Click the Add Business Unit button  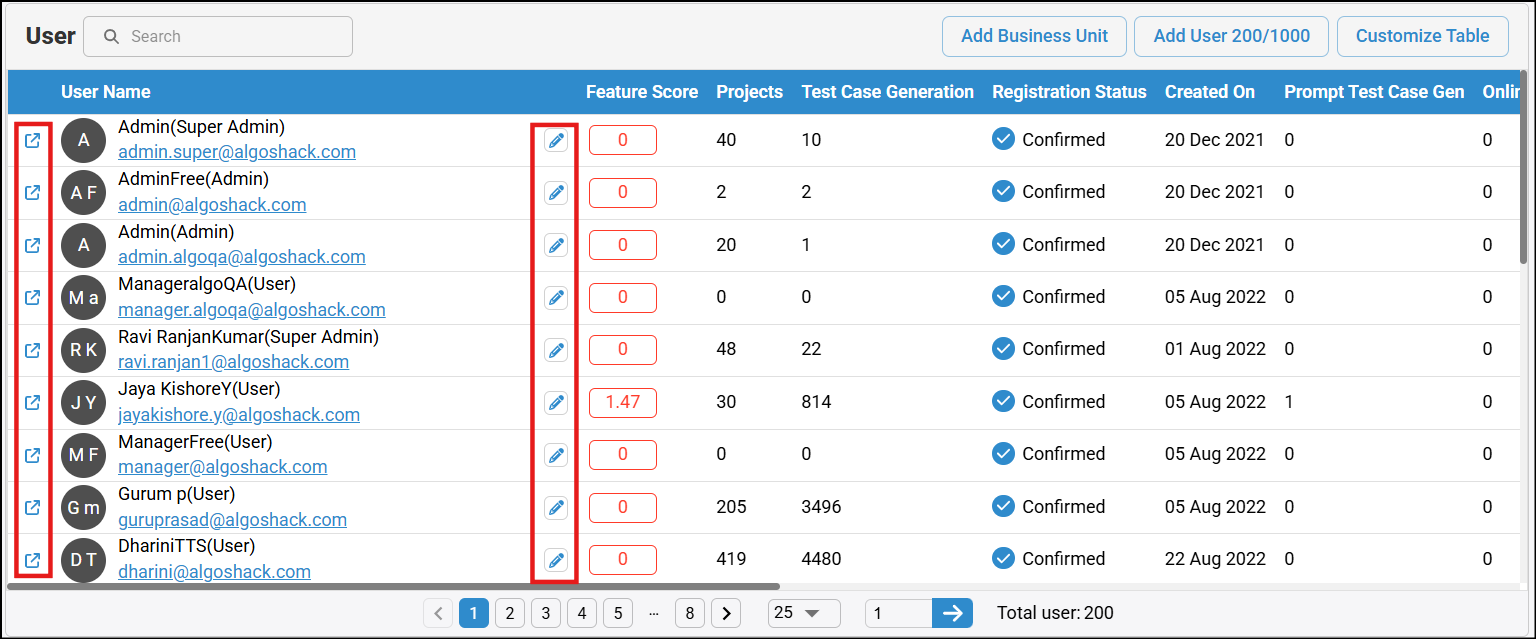tap(1034, 36)
